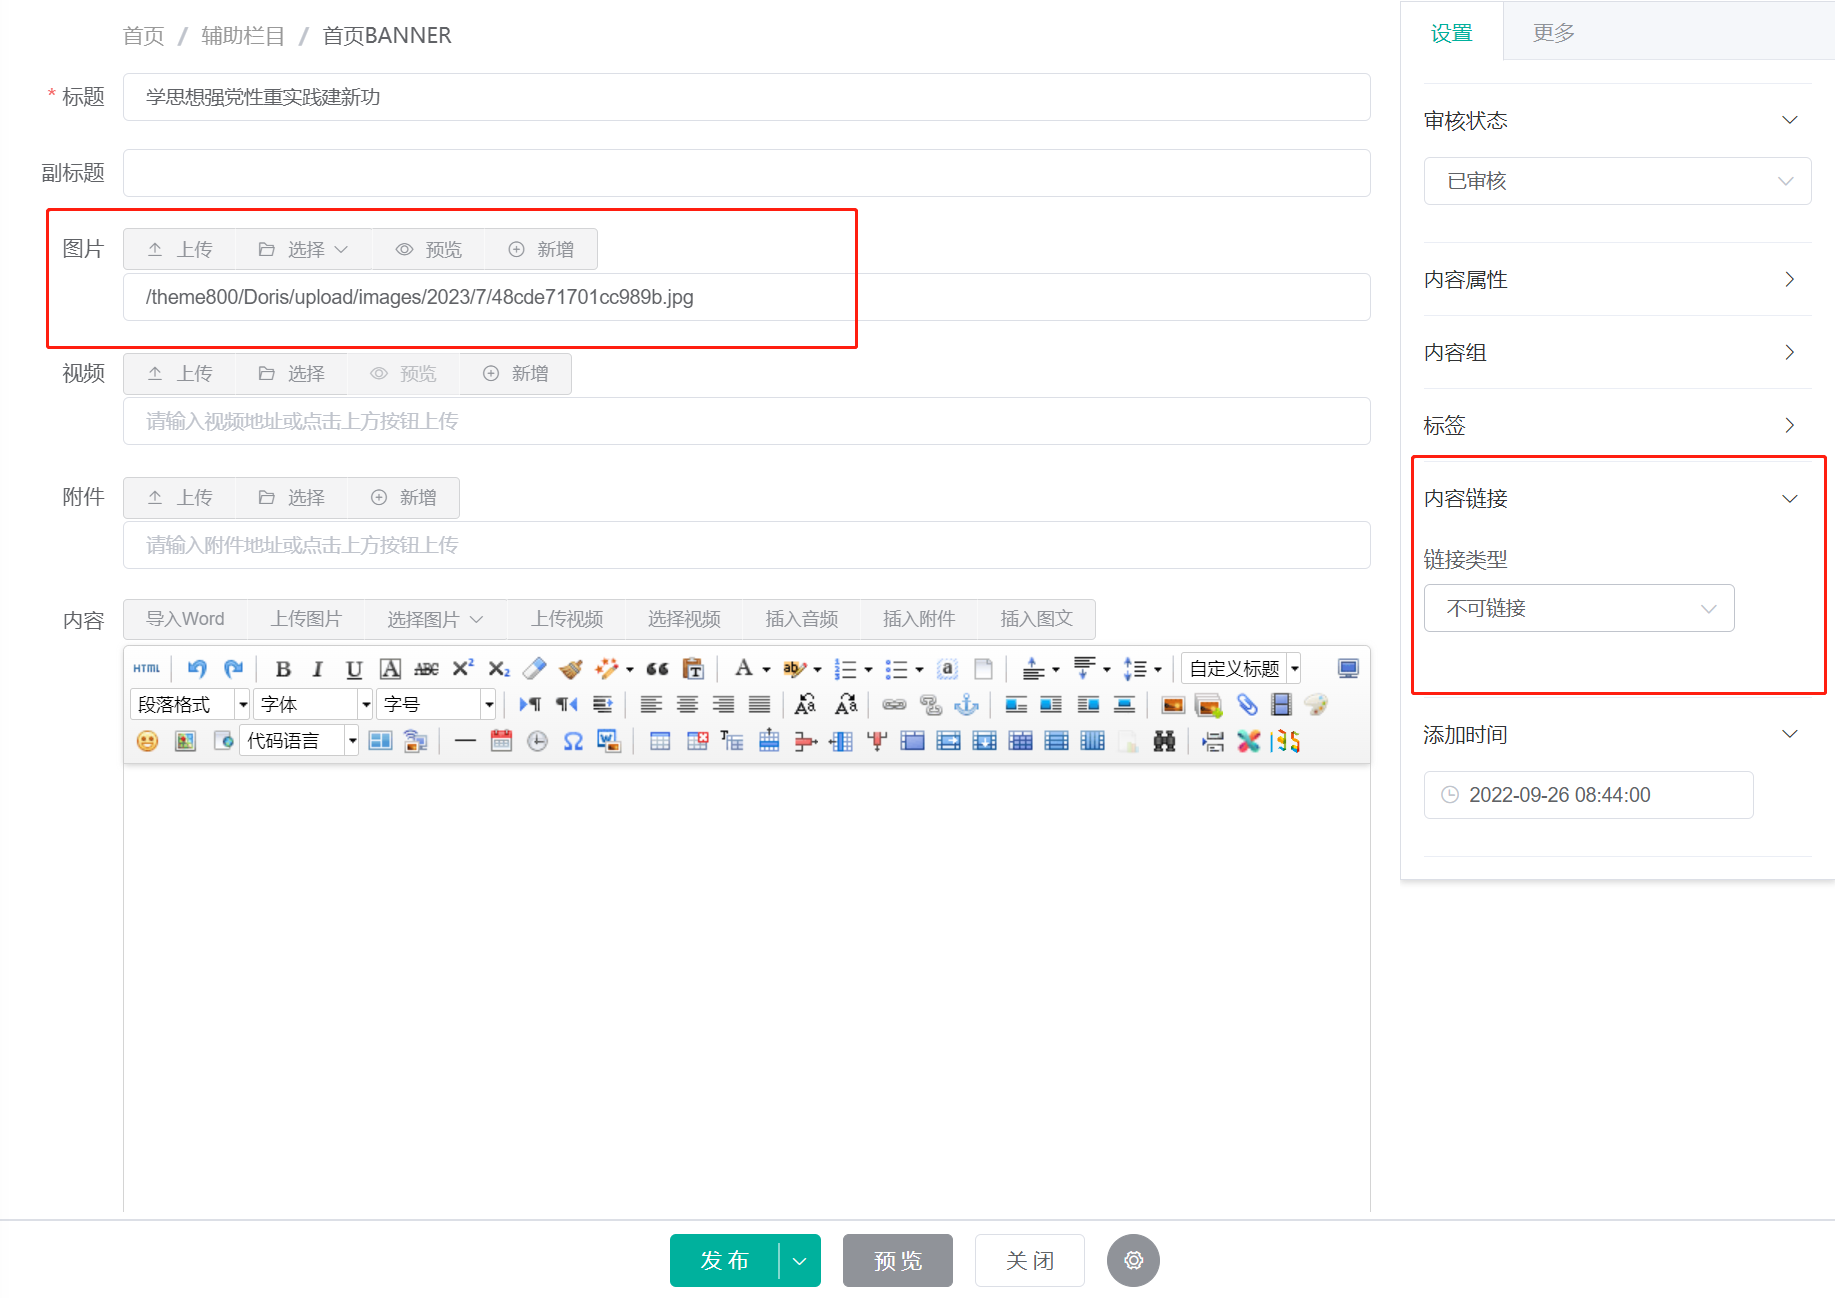Apply strikethrough formatting

pyautogui.click(x=426, y=668)
